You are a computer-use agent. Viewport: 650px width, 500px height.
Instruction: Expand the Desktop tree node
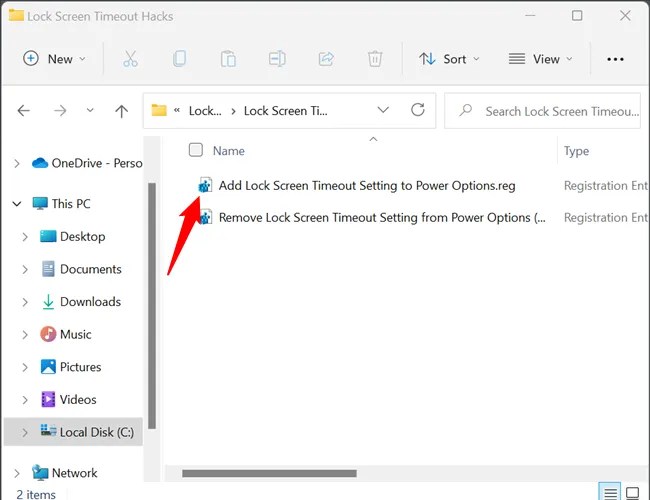coord(25,237)
